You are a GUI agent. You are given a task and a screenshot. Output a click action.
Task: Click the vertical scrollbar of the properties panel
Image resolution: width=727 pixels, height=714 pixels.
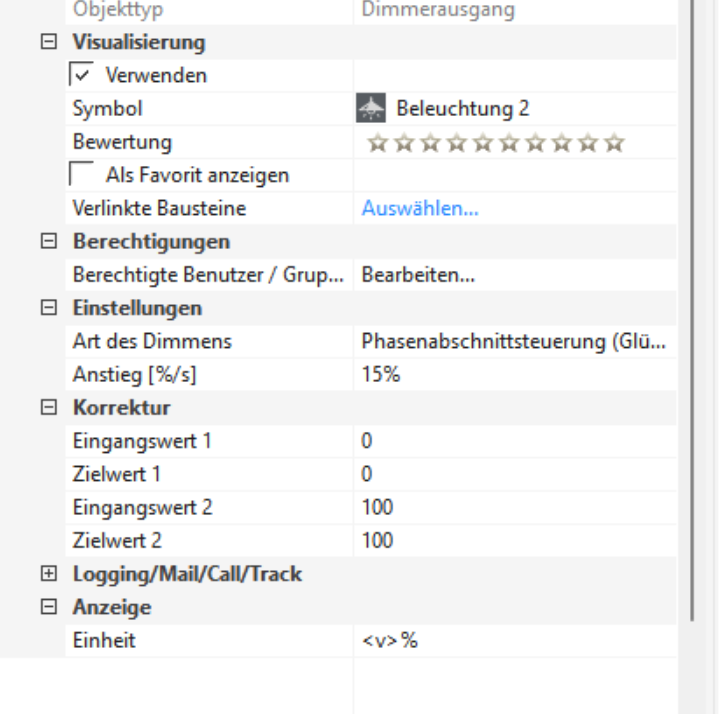[x=693, y=300]
